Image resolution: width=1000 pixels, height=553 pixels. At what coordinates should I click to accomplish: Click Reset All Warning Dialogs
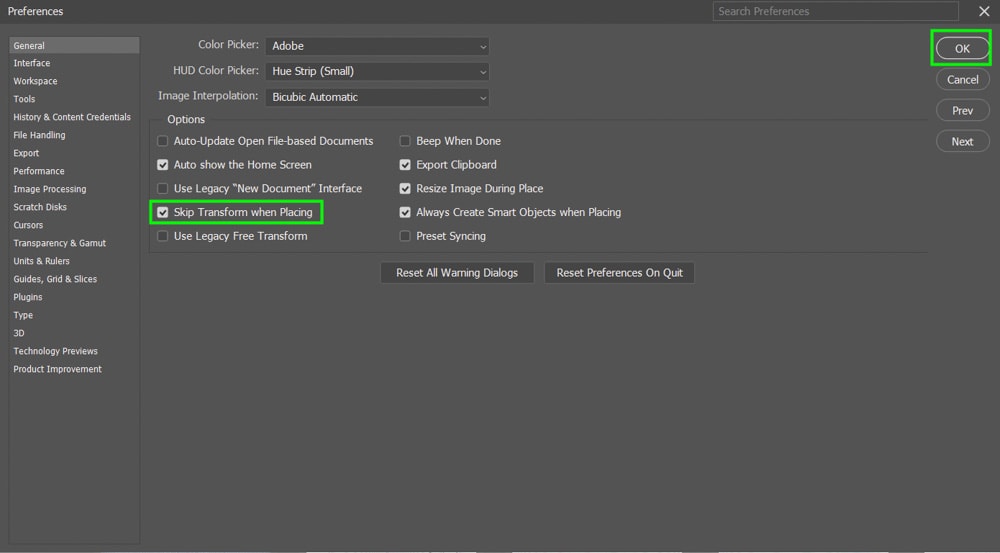tap(457, 273)
